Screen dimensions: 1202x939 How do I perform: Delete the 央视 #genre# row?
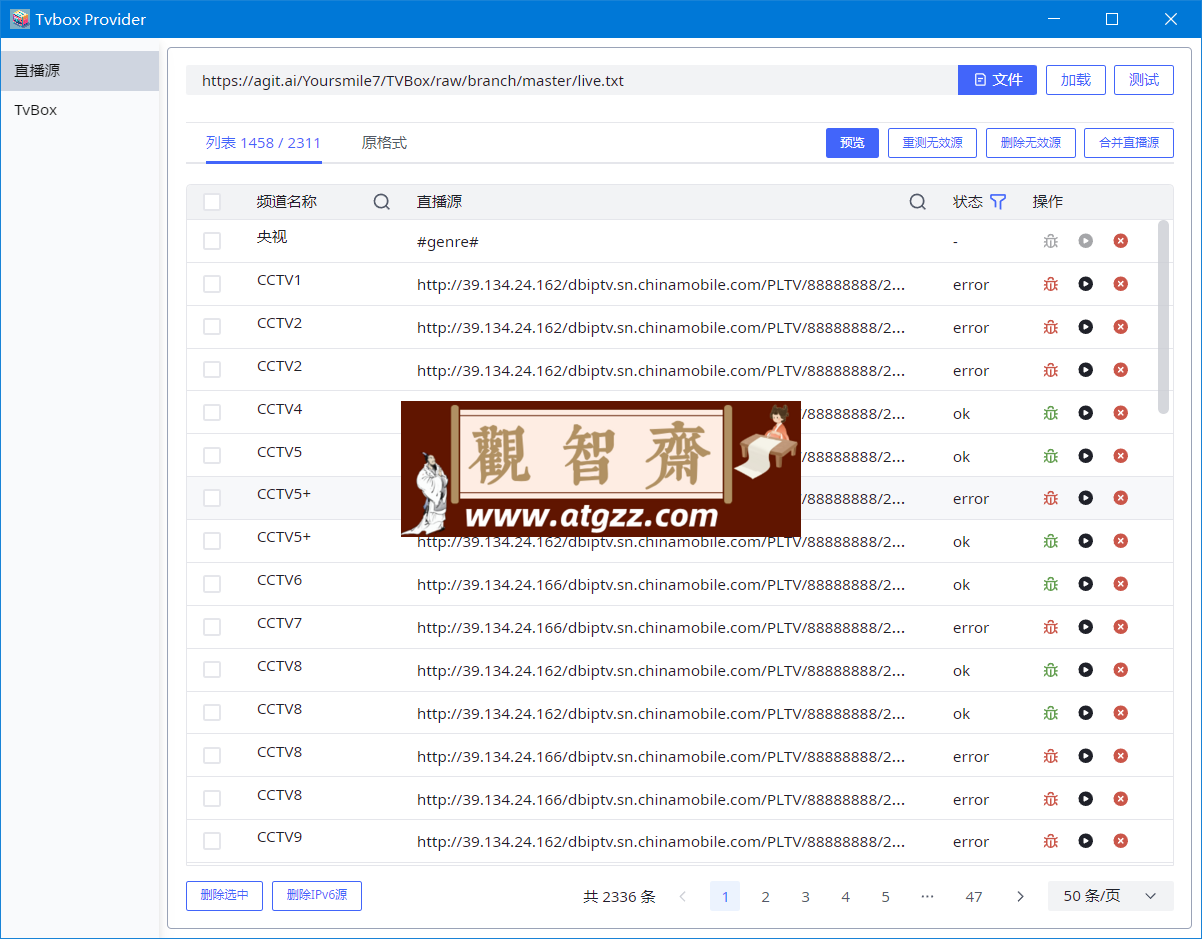(1120, 241)
